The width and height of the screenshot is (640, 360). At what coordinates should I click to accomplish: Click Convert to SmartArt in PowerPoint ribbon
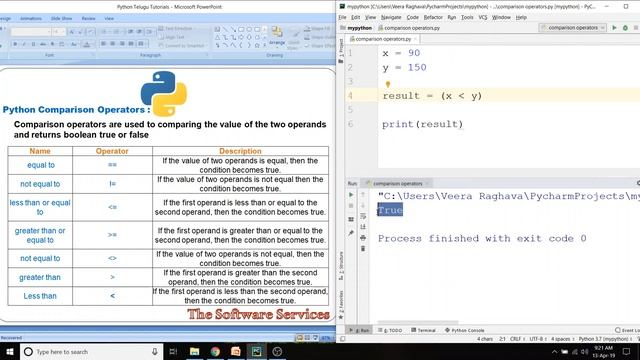181,45
